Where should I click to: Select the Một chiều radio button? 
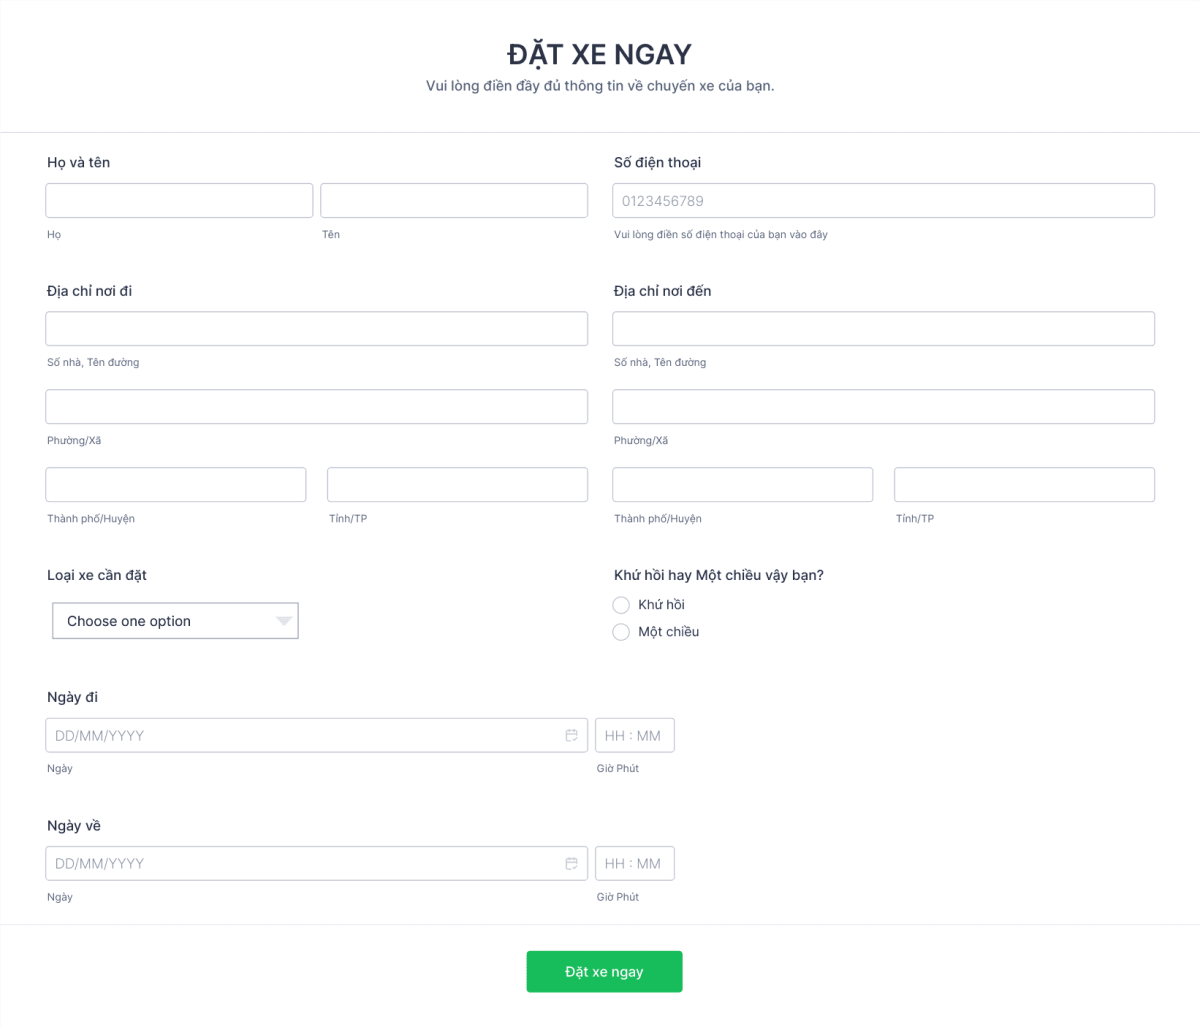pos(621,631)
